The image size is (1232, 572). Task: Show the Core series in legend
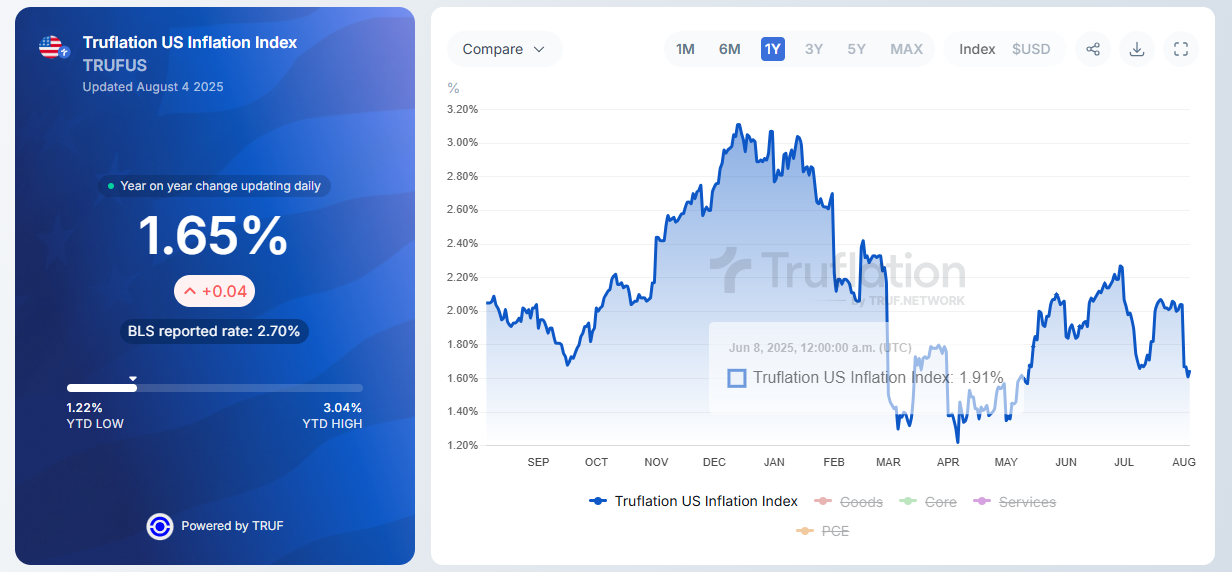929,502
